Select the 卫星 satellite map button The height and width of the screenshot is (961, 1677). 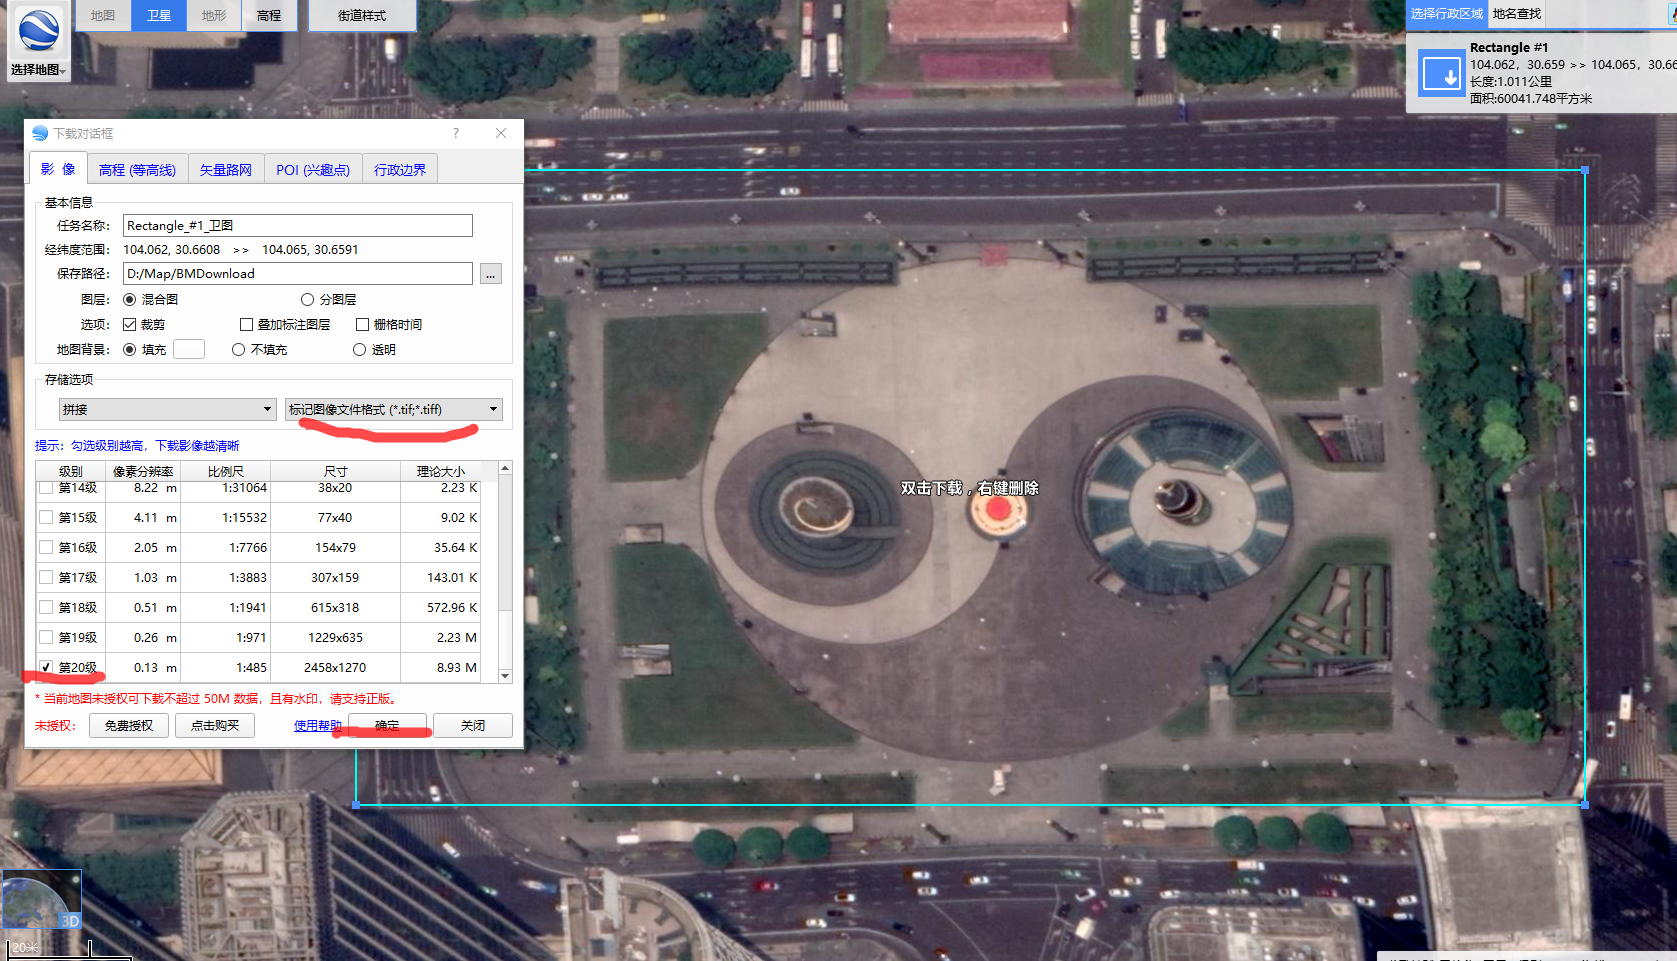[x=158, y=15]
